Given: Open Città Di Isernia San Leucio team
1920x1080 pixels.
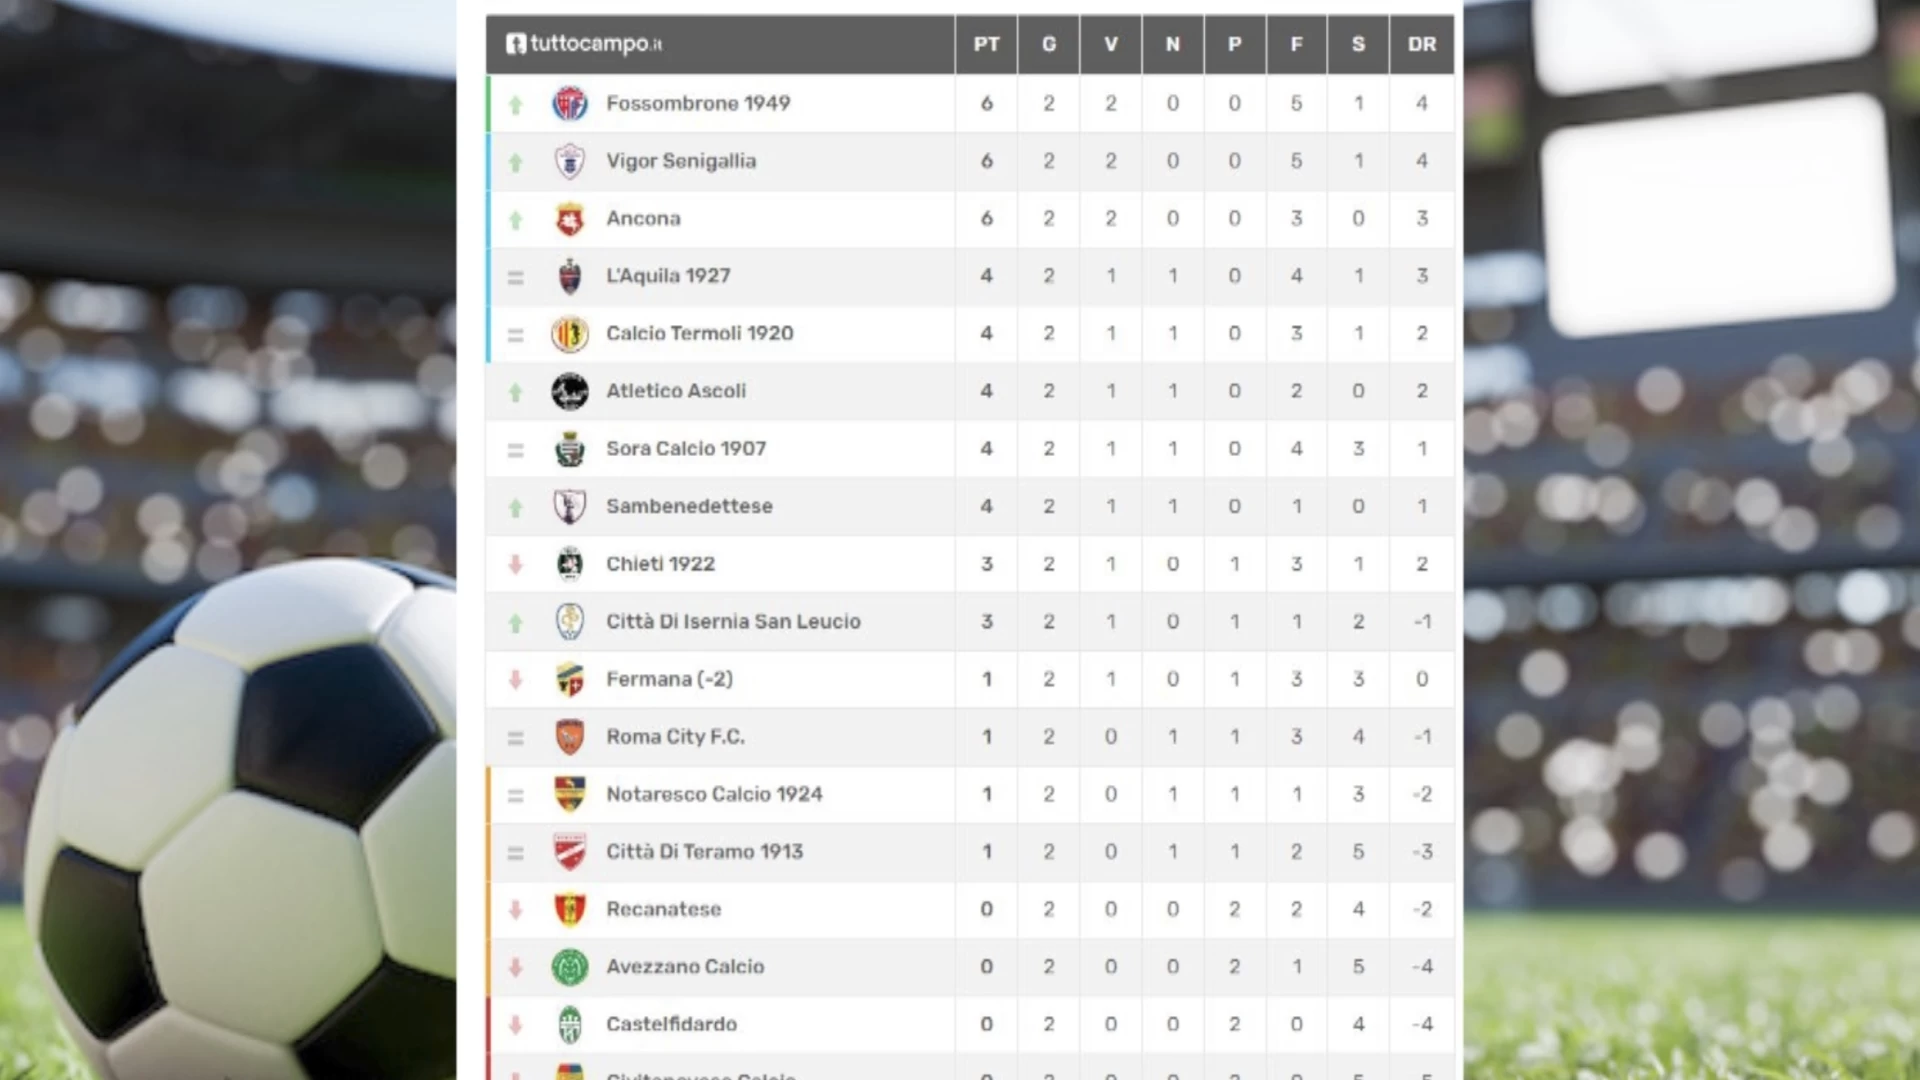Looking at the screenshot, I should coord(733,621).
